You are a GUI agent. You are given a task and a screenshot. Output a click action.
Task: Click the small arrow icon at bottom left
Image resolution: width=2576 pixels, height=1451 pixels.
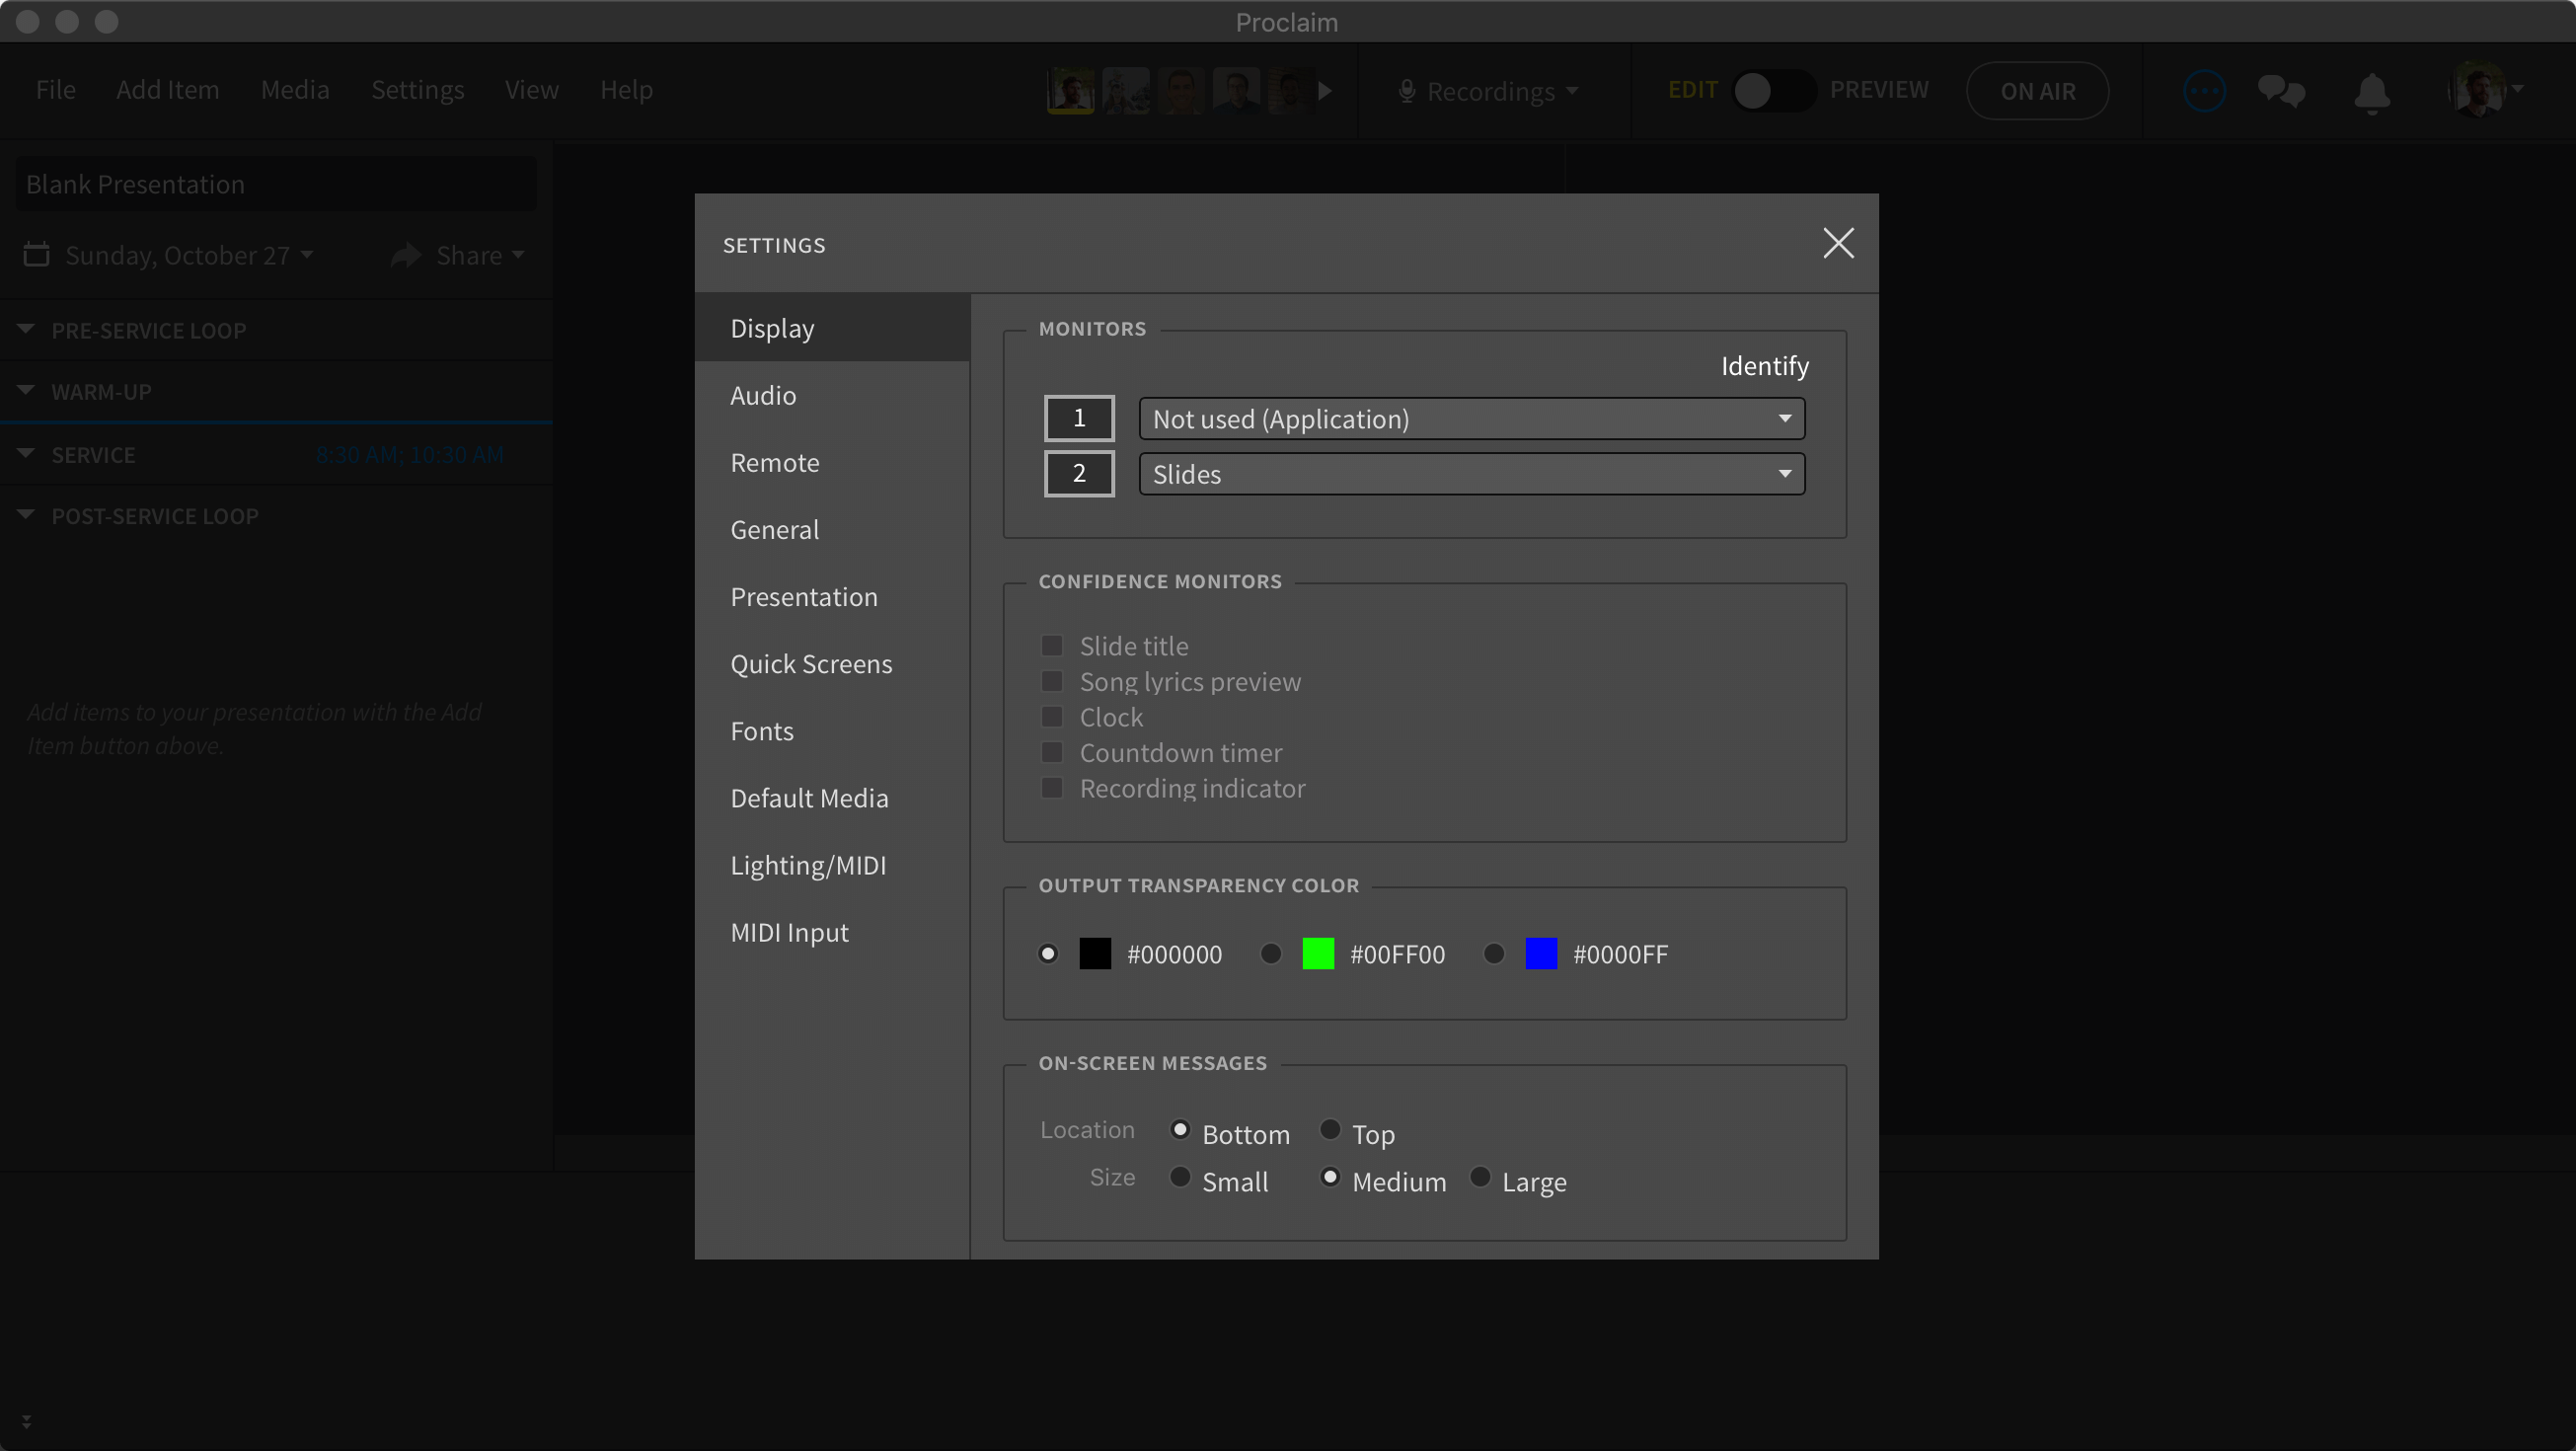pos(26,1421)
